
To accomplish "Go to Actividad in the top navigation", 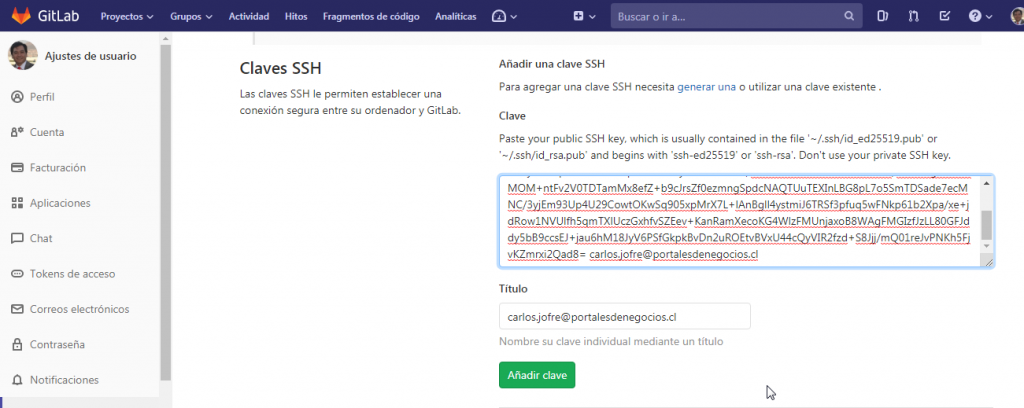I will [x=248, y=17].
